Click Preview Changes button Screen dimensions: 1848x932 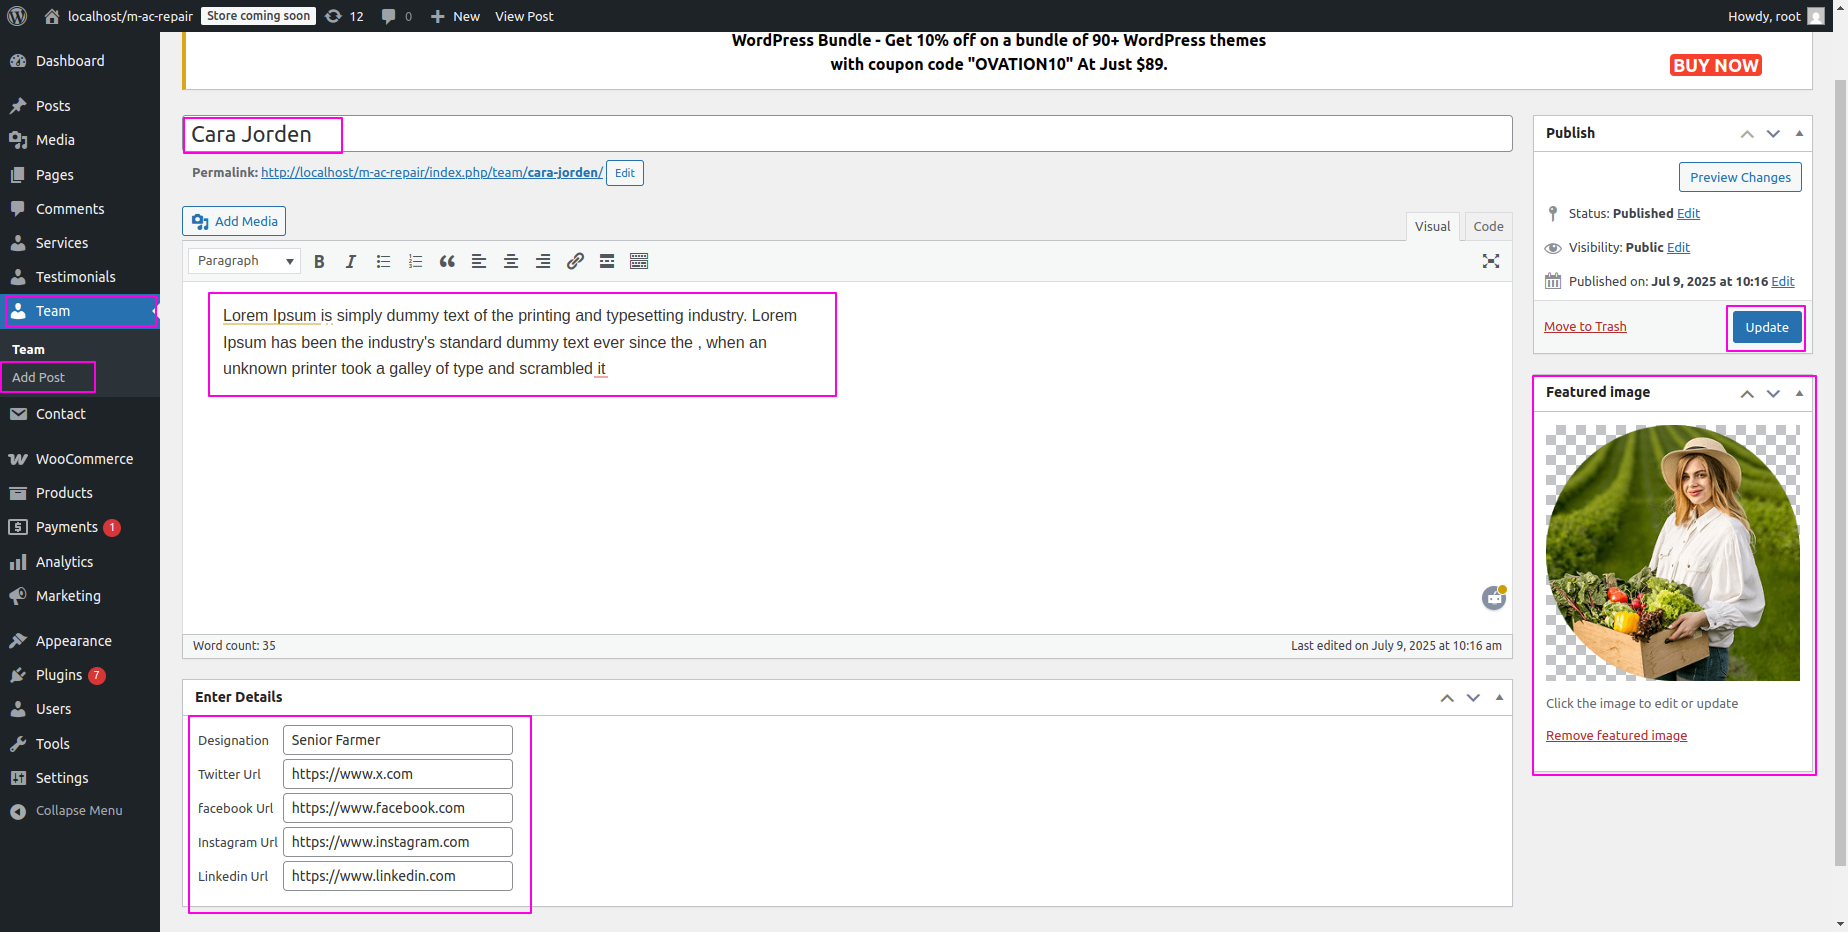(1740, 177)
